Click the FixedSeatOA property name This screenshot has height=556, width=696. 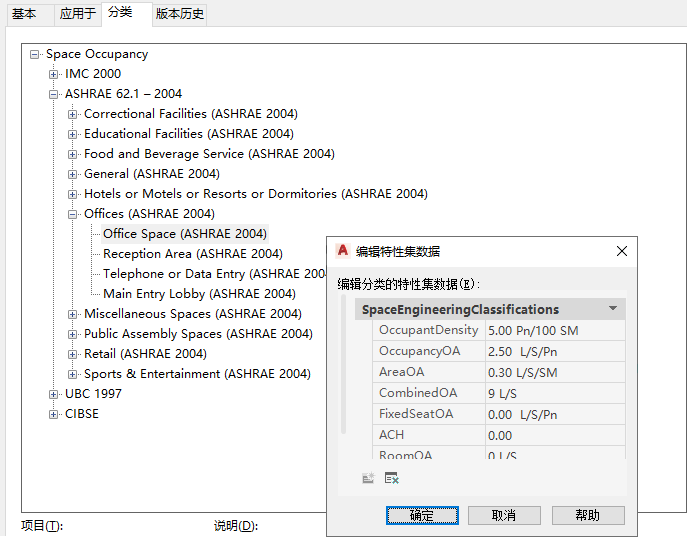pyautogui.click(x=416, y=414)
